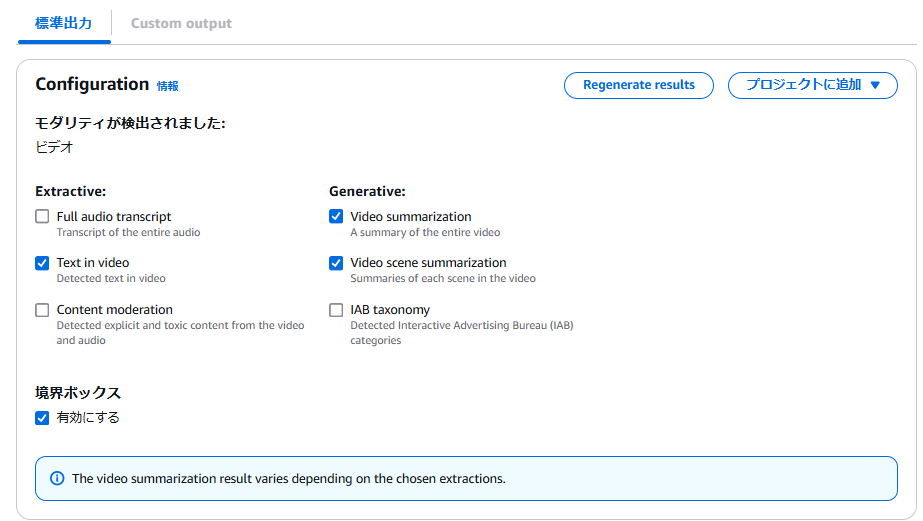
Task: Click the Regenerate results button
Action: coord(639,85)
